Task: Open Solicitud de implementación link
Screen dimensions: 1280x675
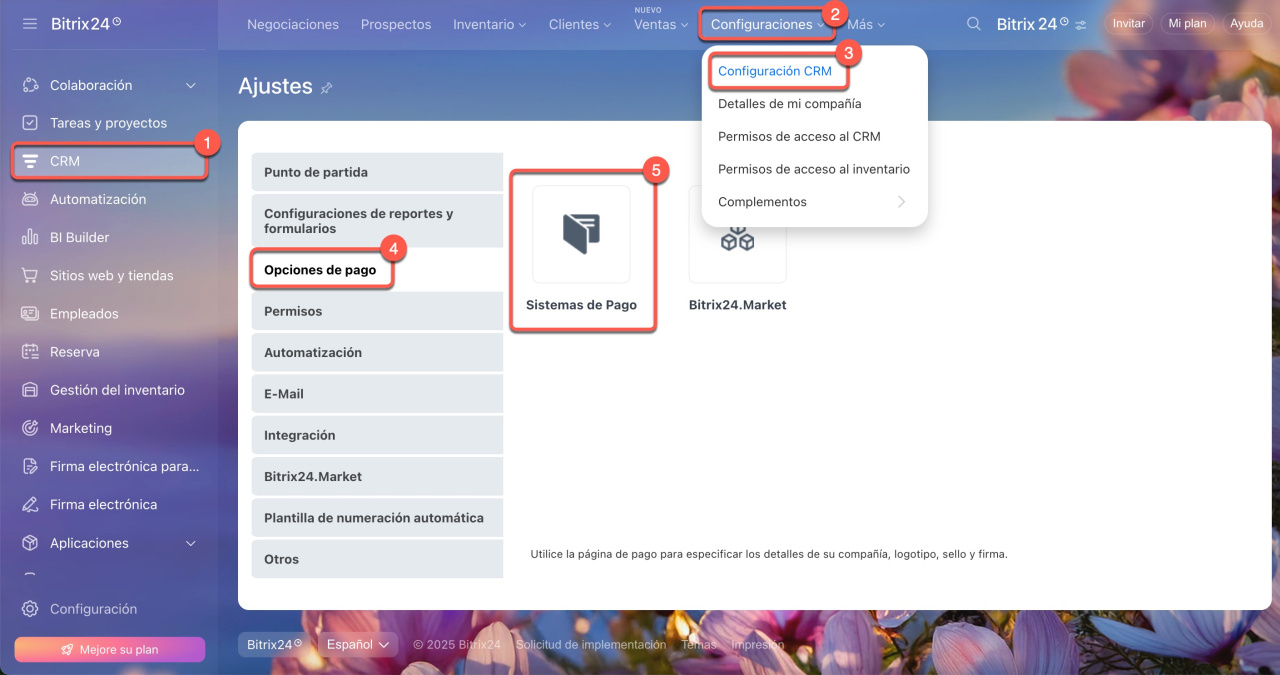Action: point(591,645)
